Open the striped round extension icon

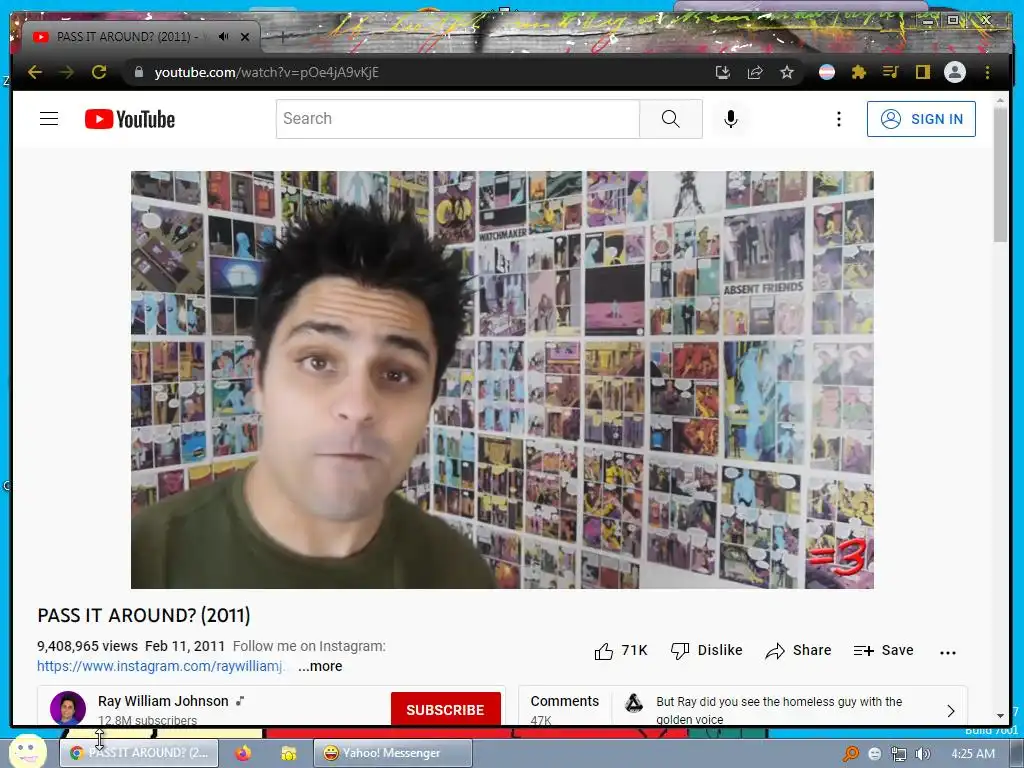[827, 72]
